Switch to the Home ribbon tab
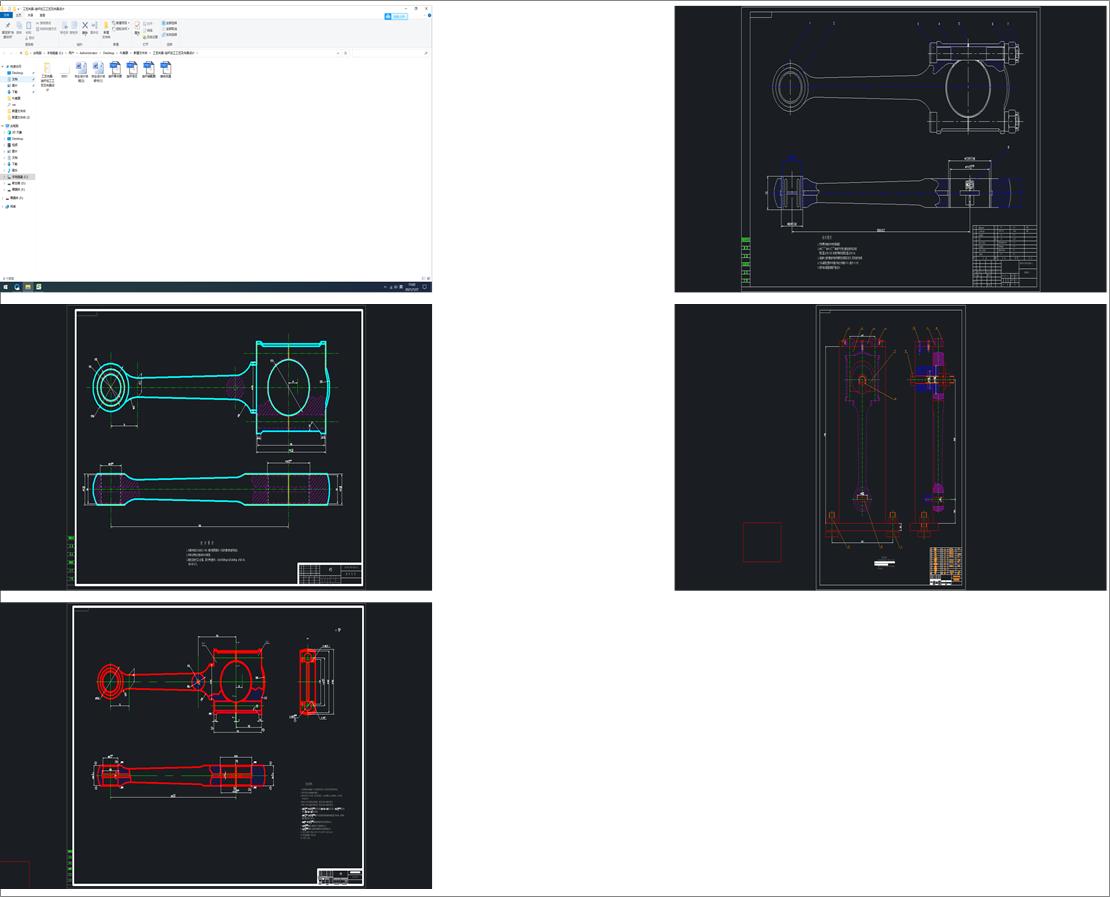Screen dimensions: 1110x897 18,15
